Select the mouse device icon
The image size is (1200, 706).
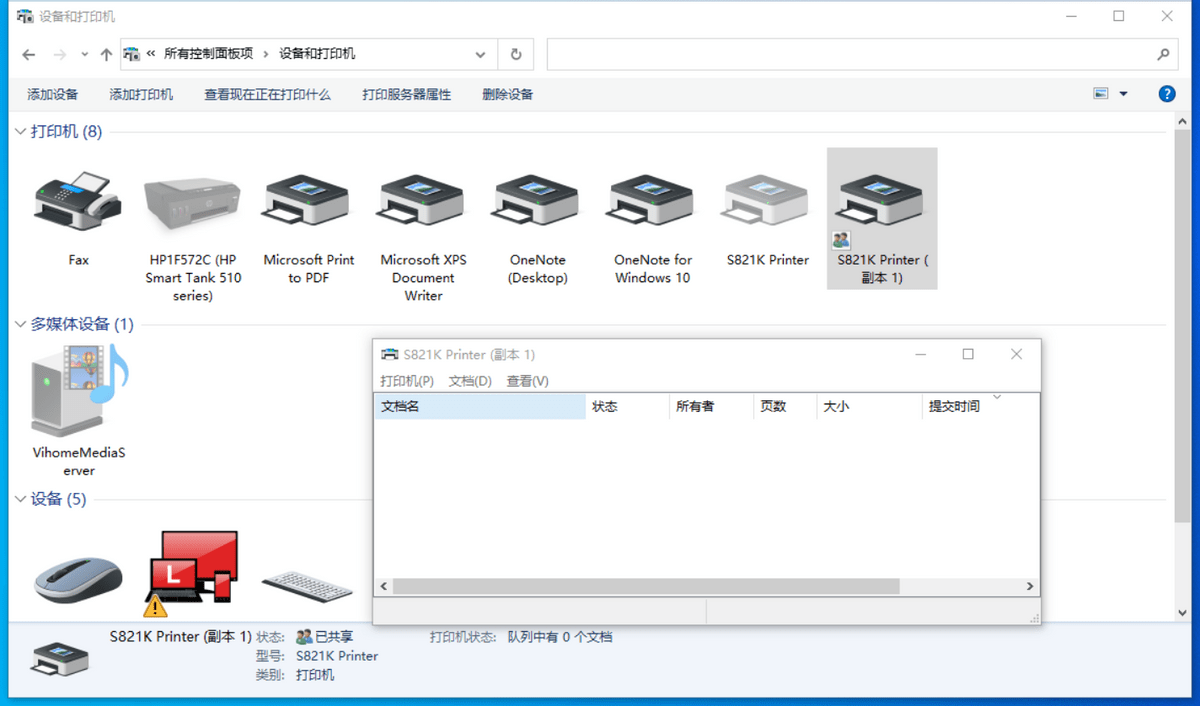point(78,579)
